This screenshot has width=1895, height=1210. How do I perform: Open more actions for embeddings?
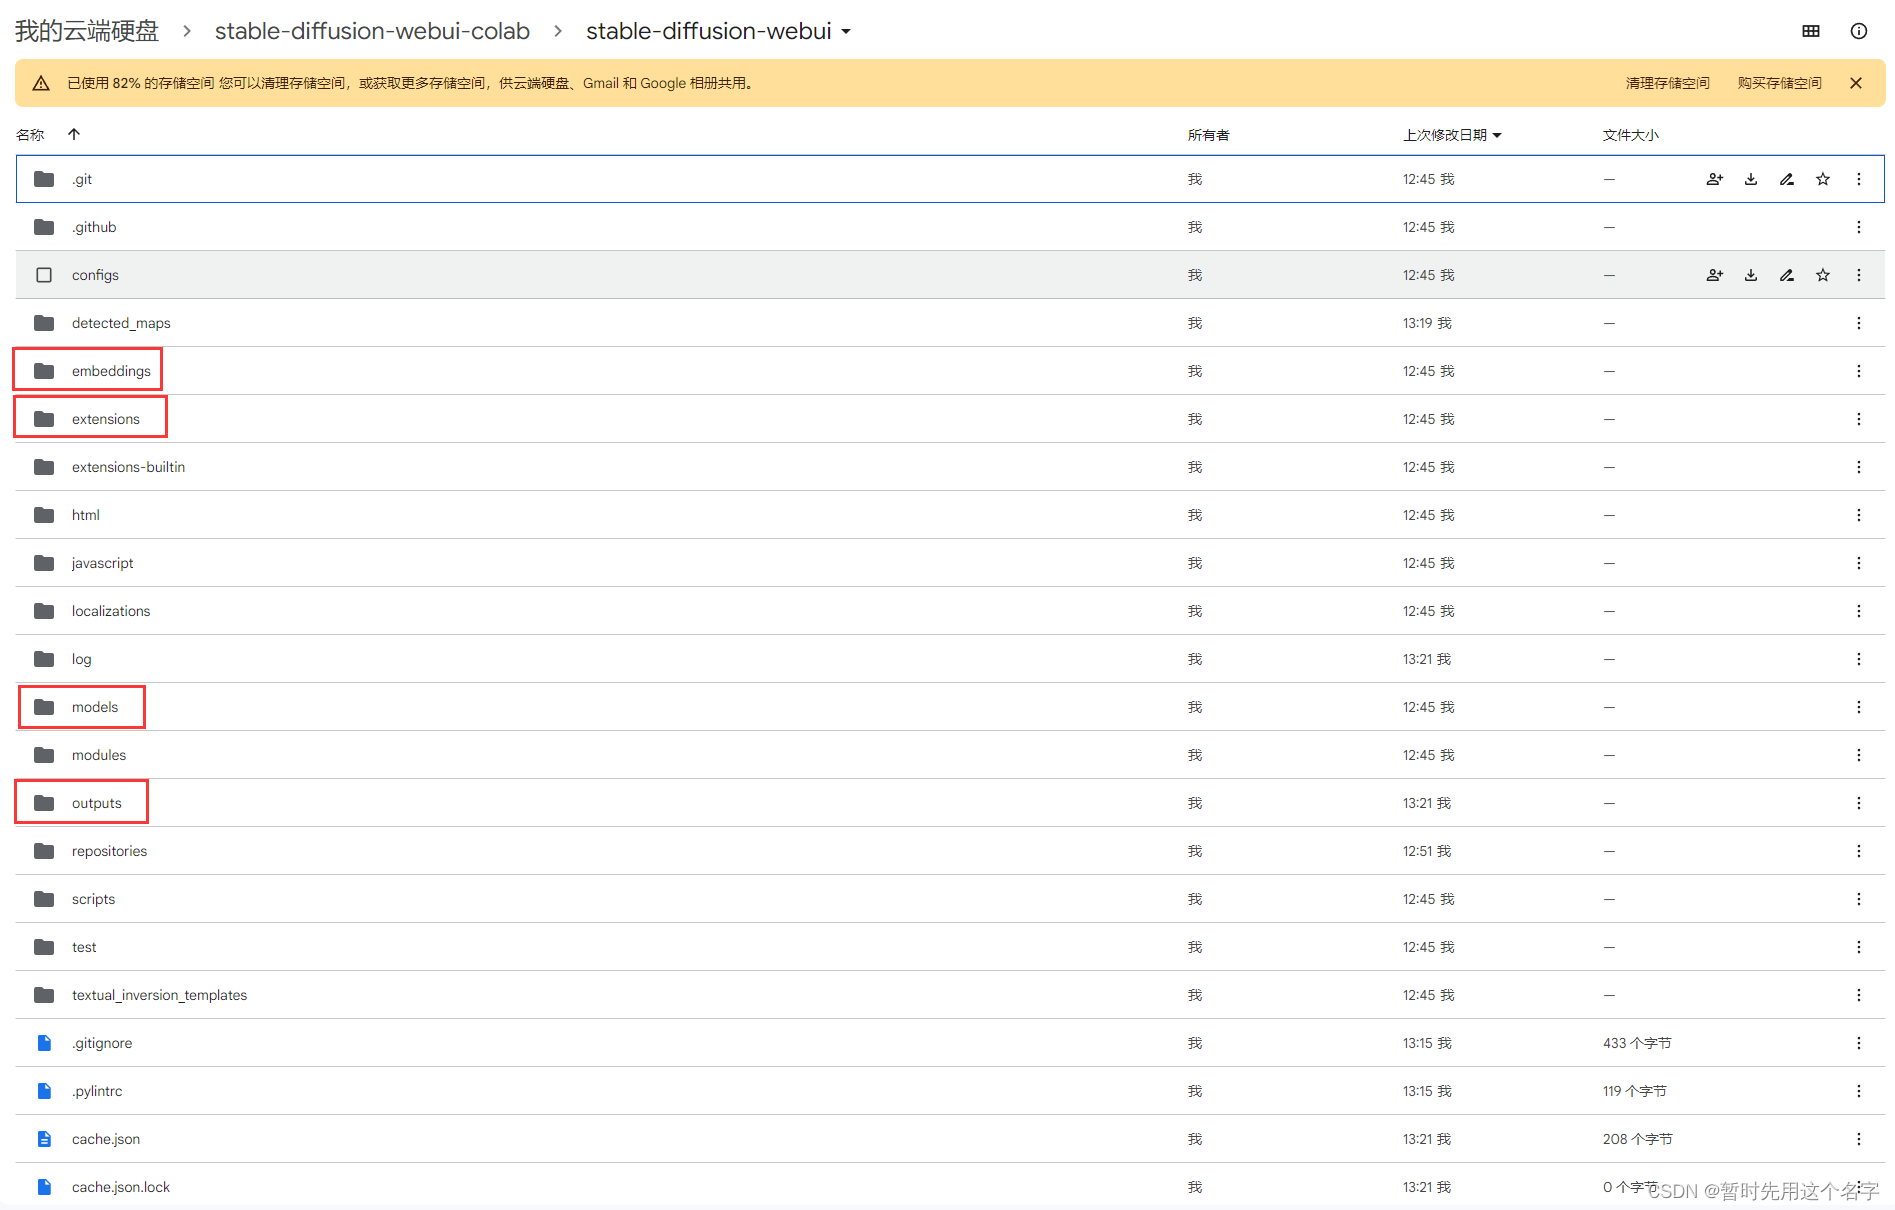pos(1858,371)
